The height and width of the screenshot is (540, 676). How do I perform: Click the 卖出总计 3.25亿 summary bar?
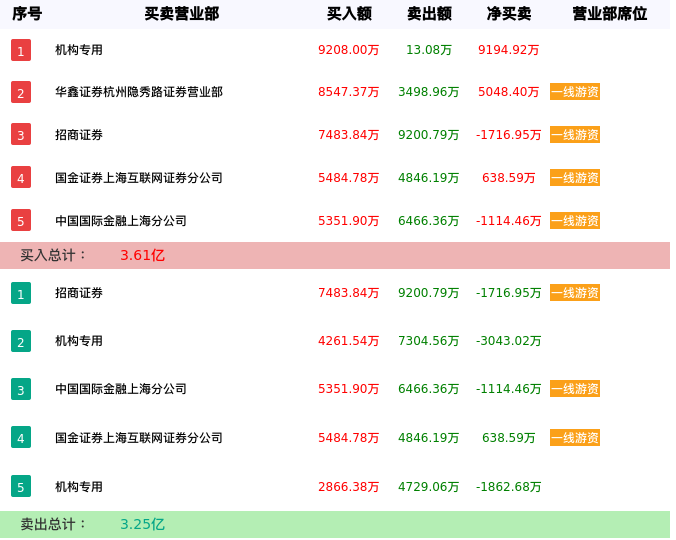point(335,524)
